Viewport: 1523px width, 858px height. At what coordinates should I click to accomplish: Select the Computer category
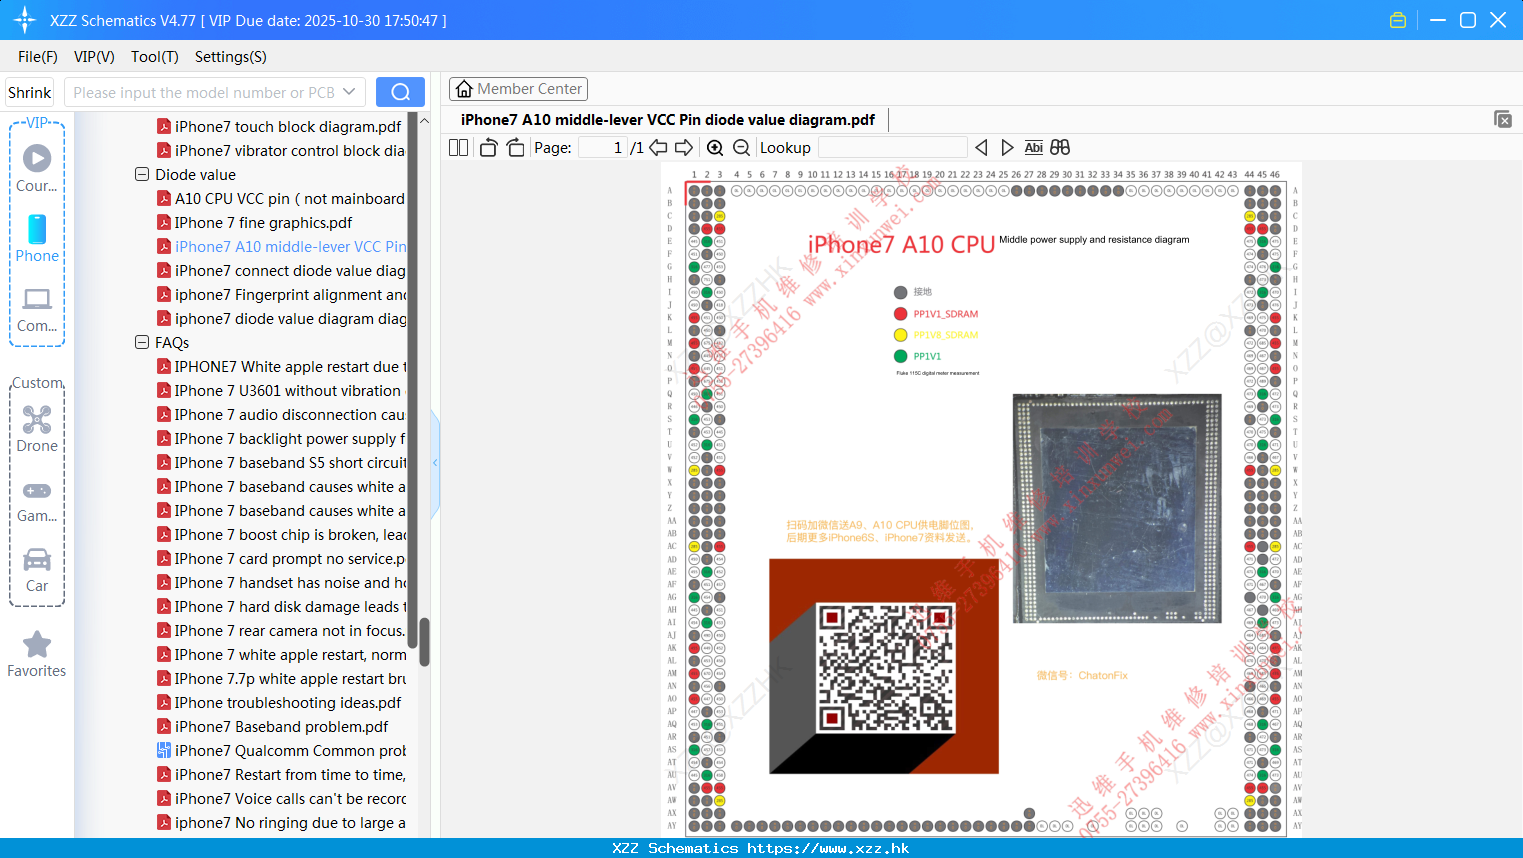(x=37, y=309)
